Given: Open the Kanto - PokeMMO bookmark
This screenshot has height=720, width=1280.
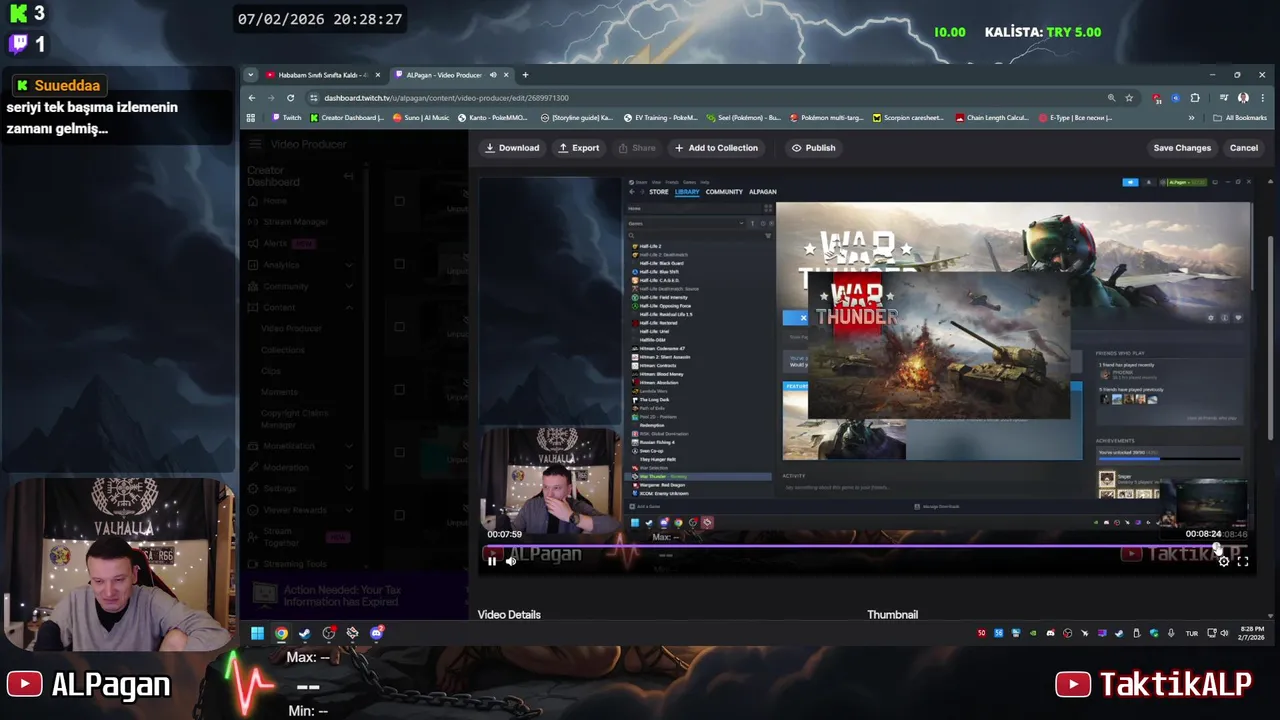Looking at the screenshot, I should 493,118.
